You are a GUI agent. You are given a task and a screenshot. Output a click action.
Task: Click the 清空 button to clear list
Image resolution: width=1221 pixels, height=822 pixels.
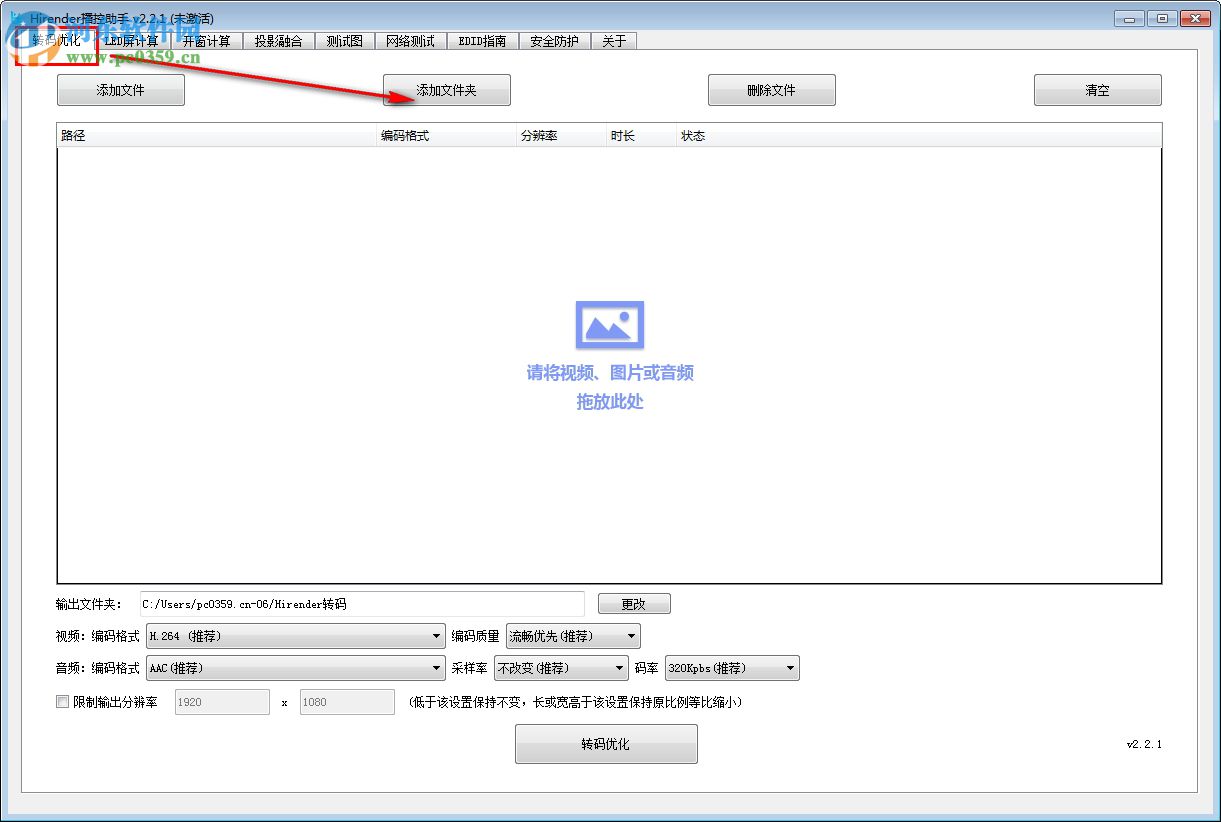tap(1097, 89)
